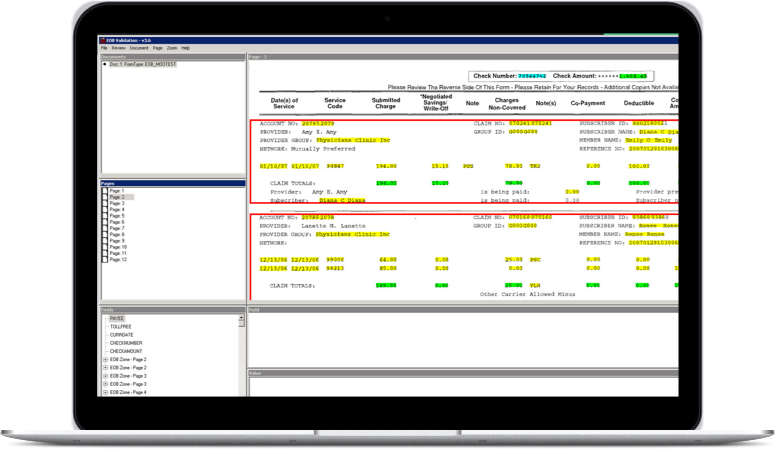Open the Help menu
Screen dimensions: 775x450
[x=186, y=48]
